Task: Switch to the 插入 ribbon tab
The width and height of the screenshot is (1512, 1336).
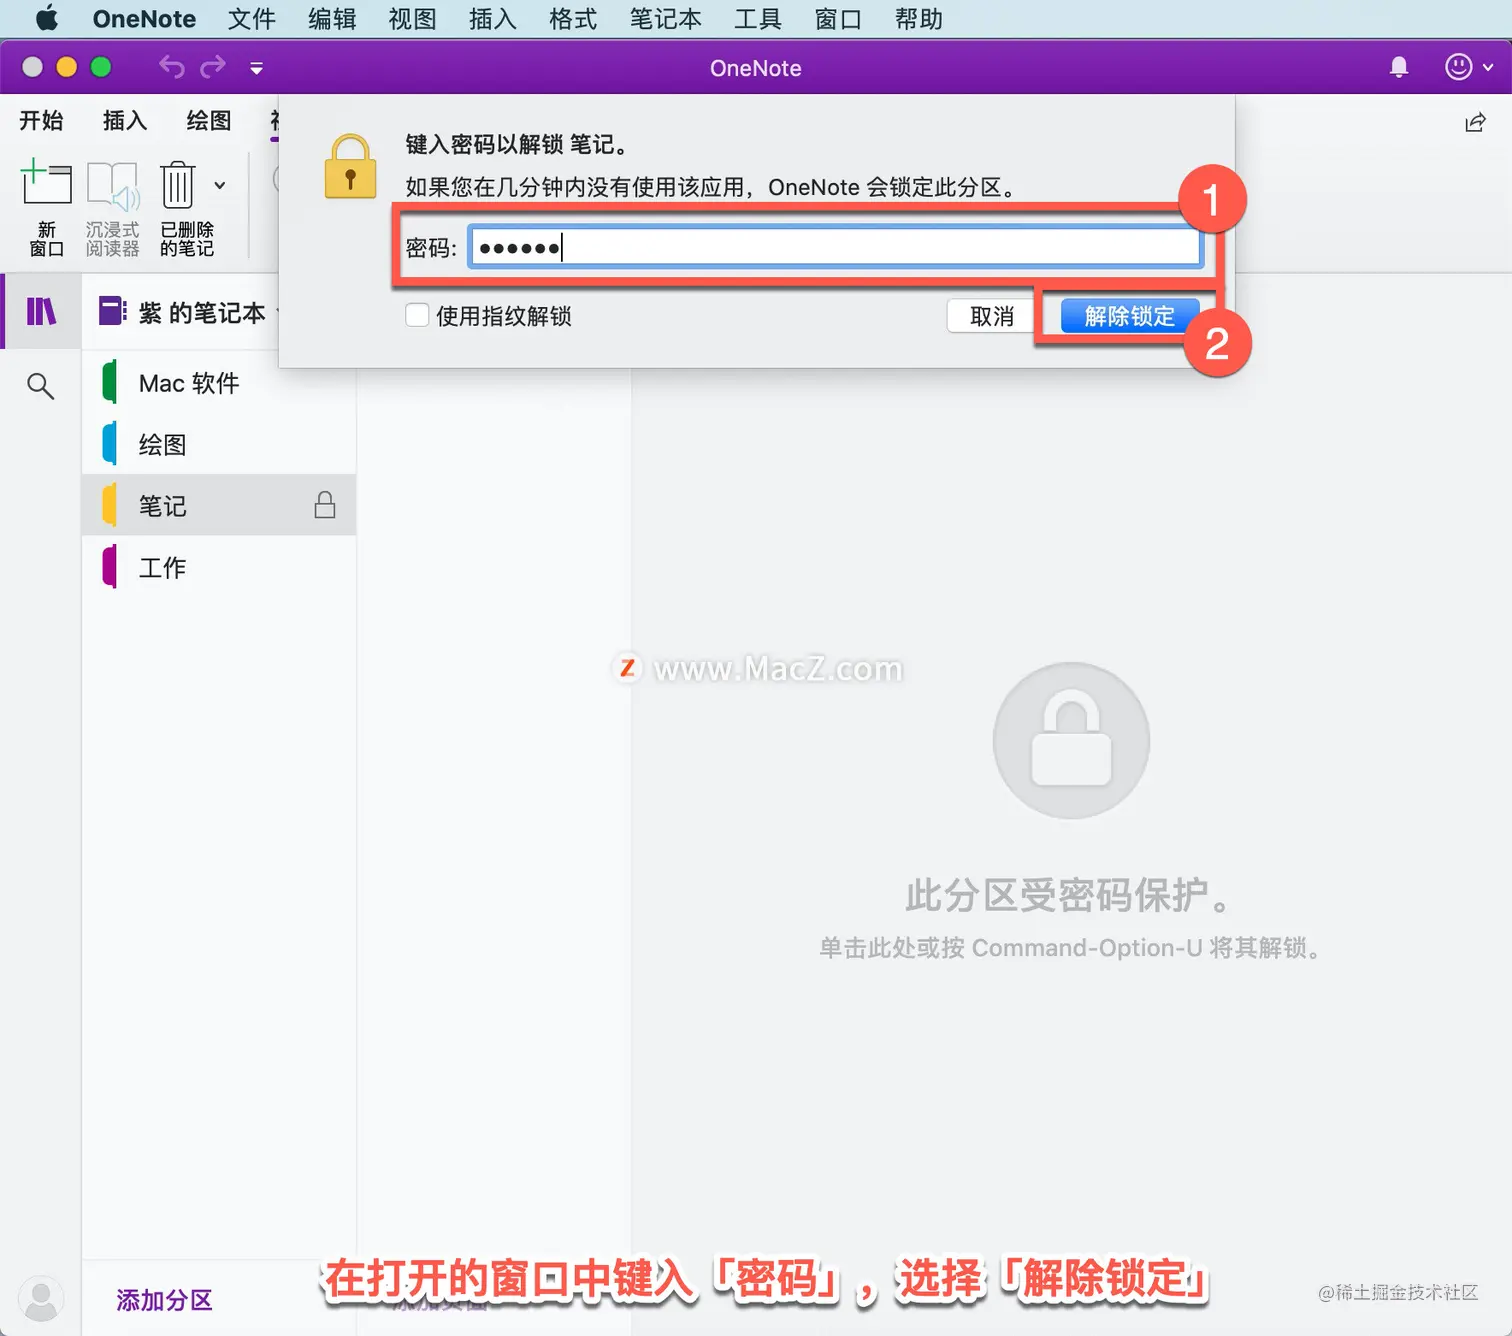Action: point(125,121)
